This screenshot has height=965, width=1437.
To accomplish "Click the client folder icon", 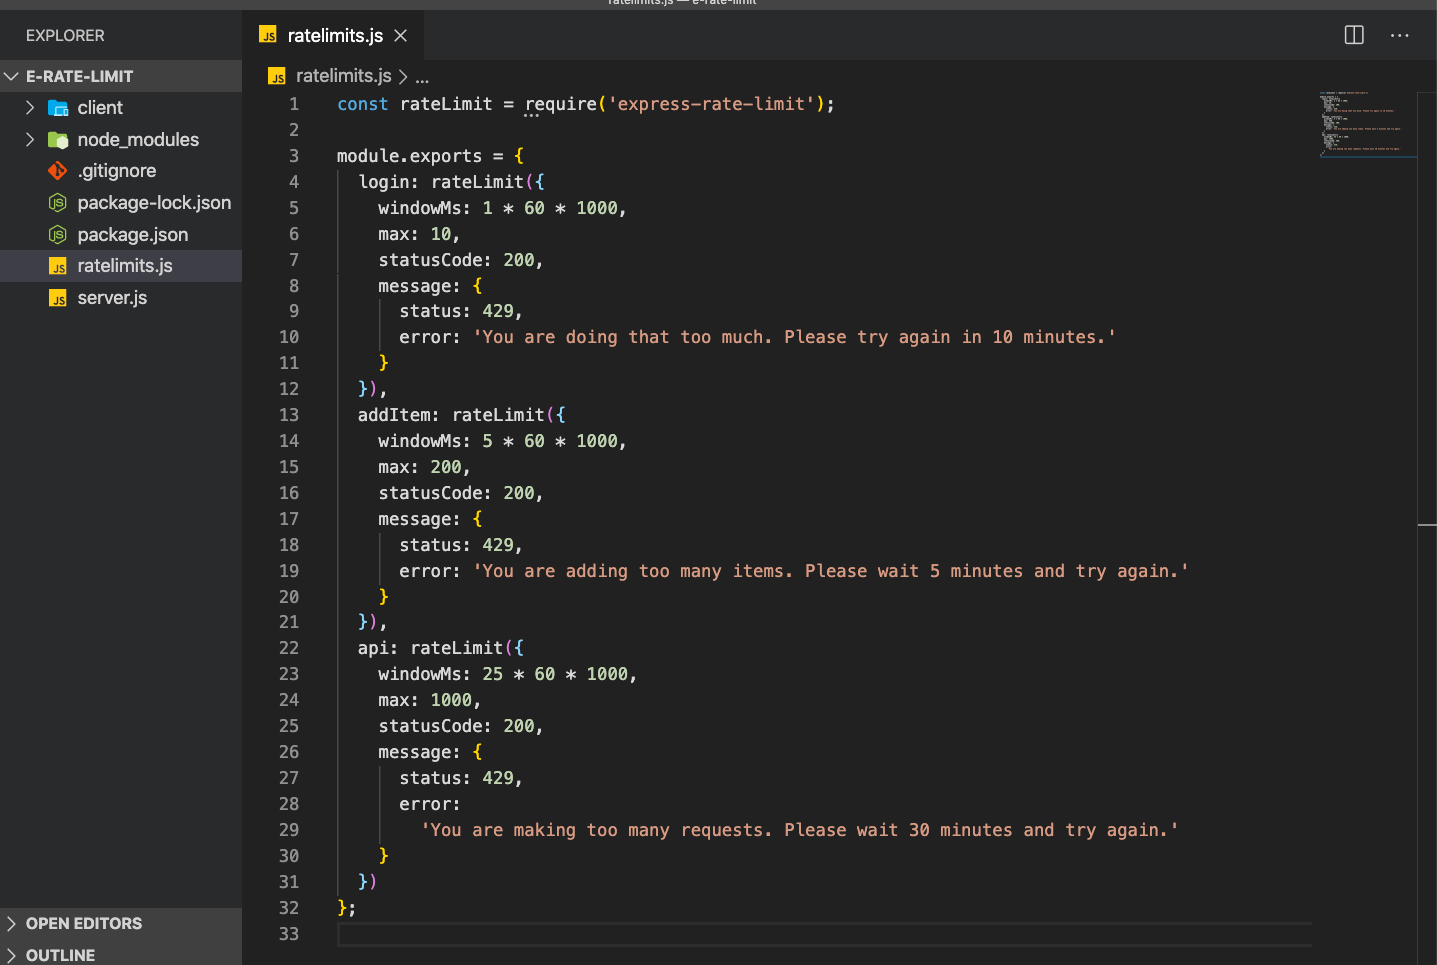I will tap(58, 108).
